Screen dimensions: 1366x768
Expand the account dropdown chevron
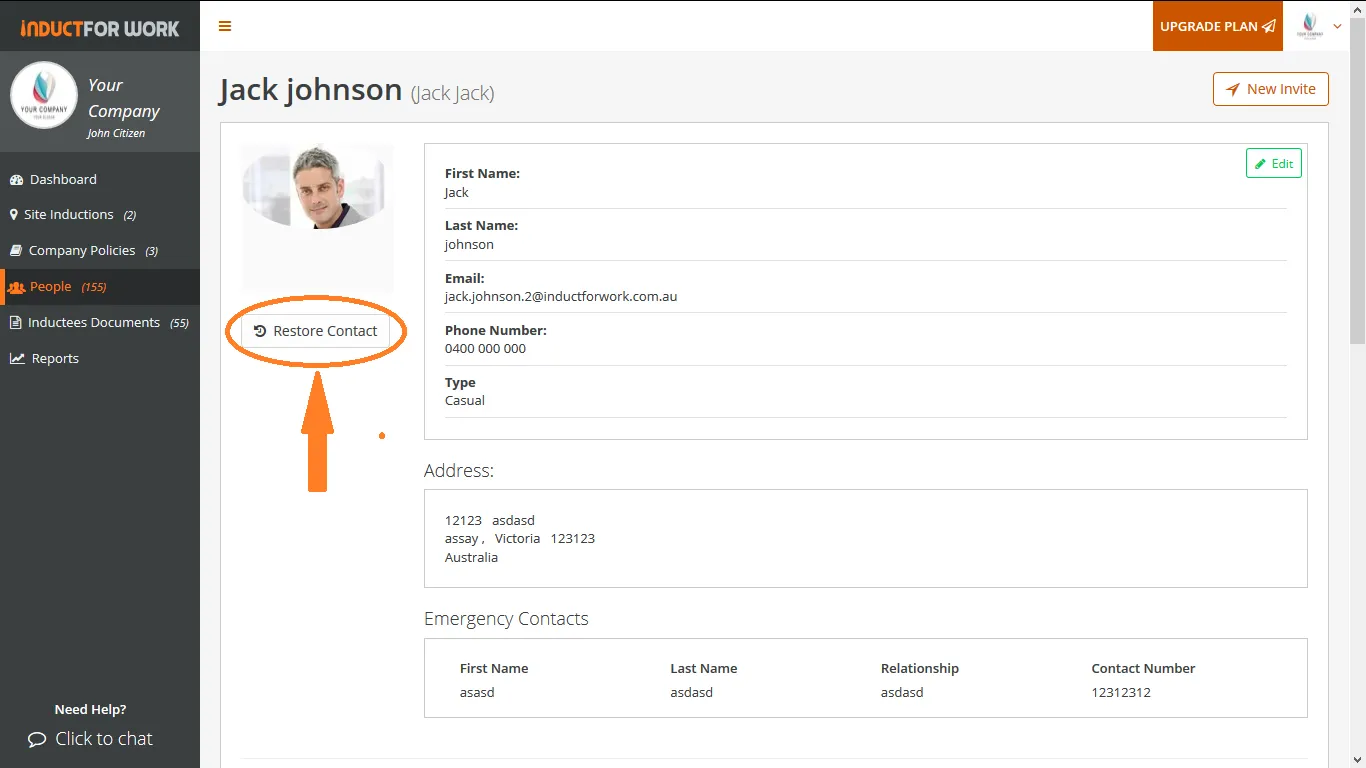point(1338,27)
